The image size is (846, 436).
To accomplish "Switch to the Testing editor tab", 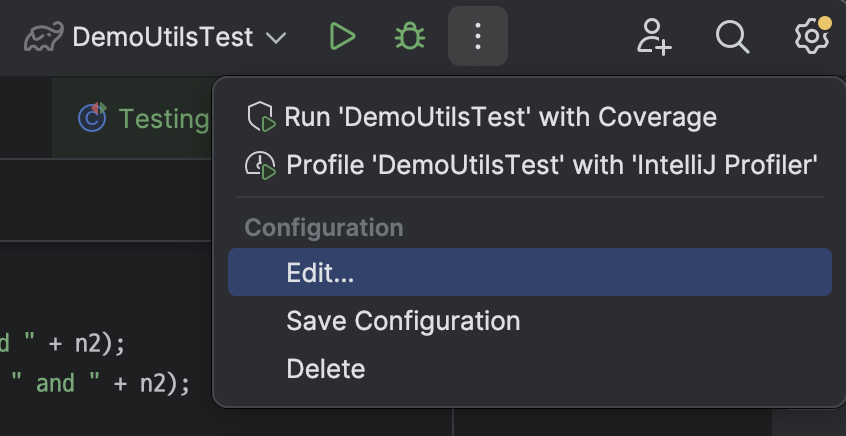I will tap(162, 119).
